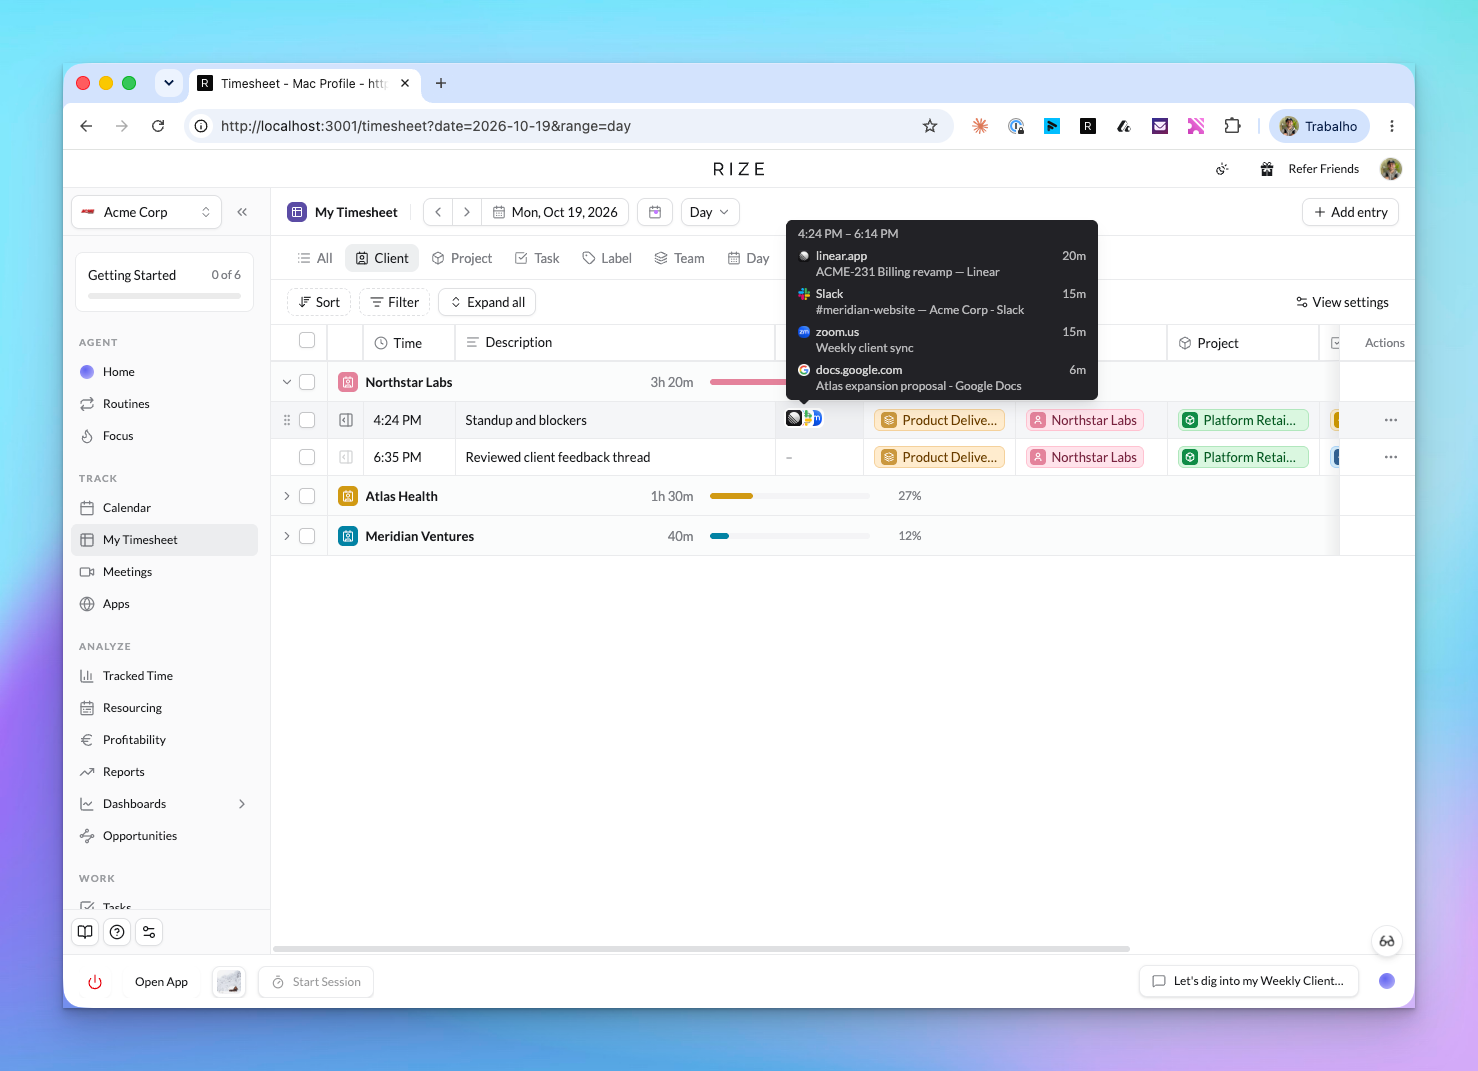Go to next day arrow
The height and width of the screenshot is (1071, 1478).
point(467,212)
